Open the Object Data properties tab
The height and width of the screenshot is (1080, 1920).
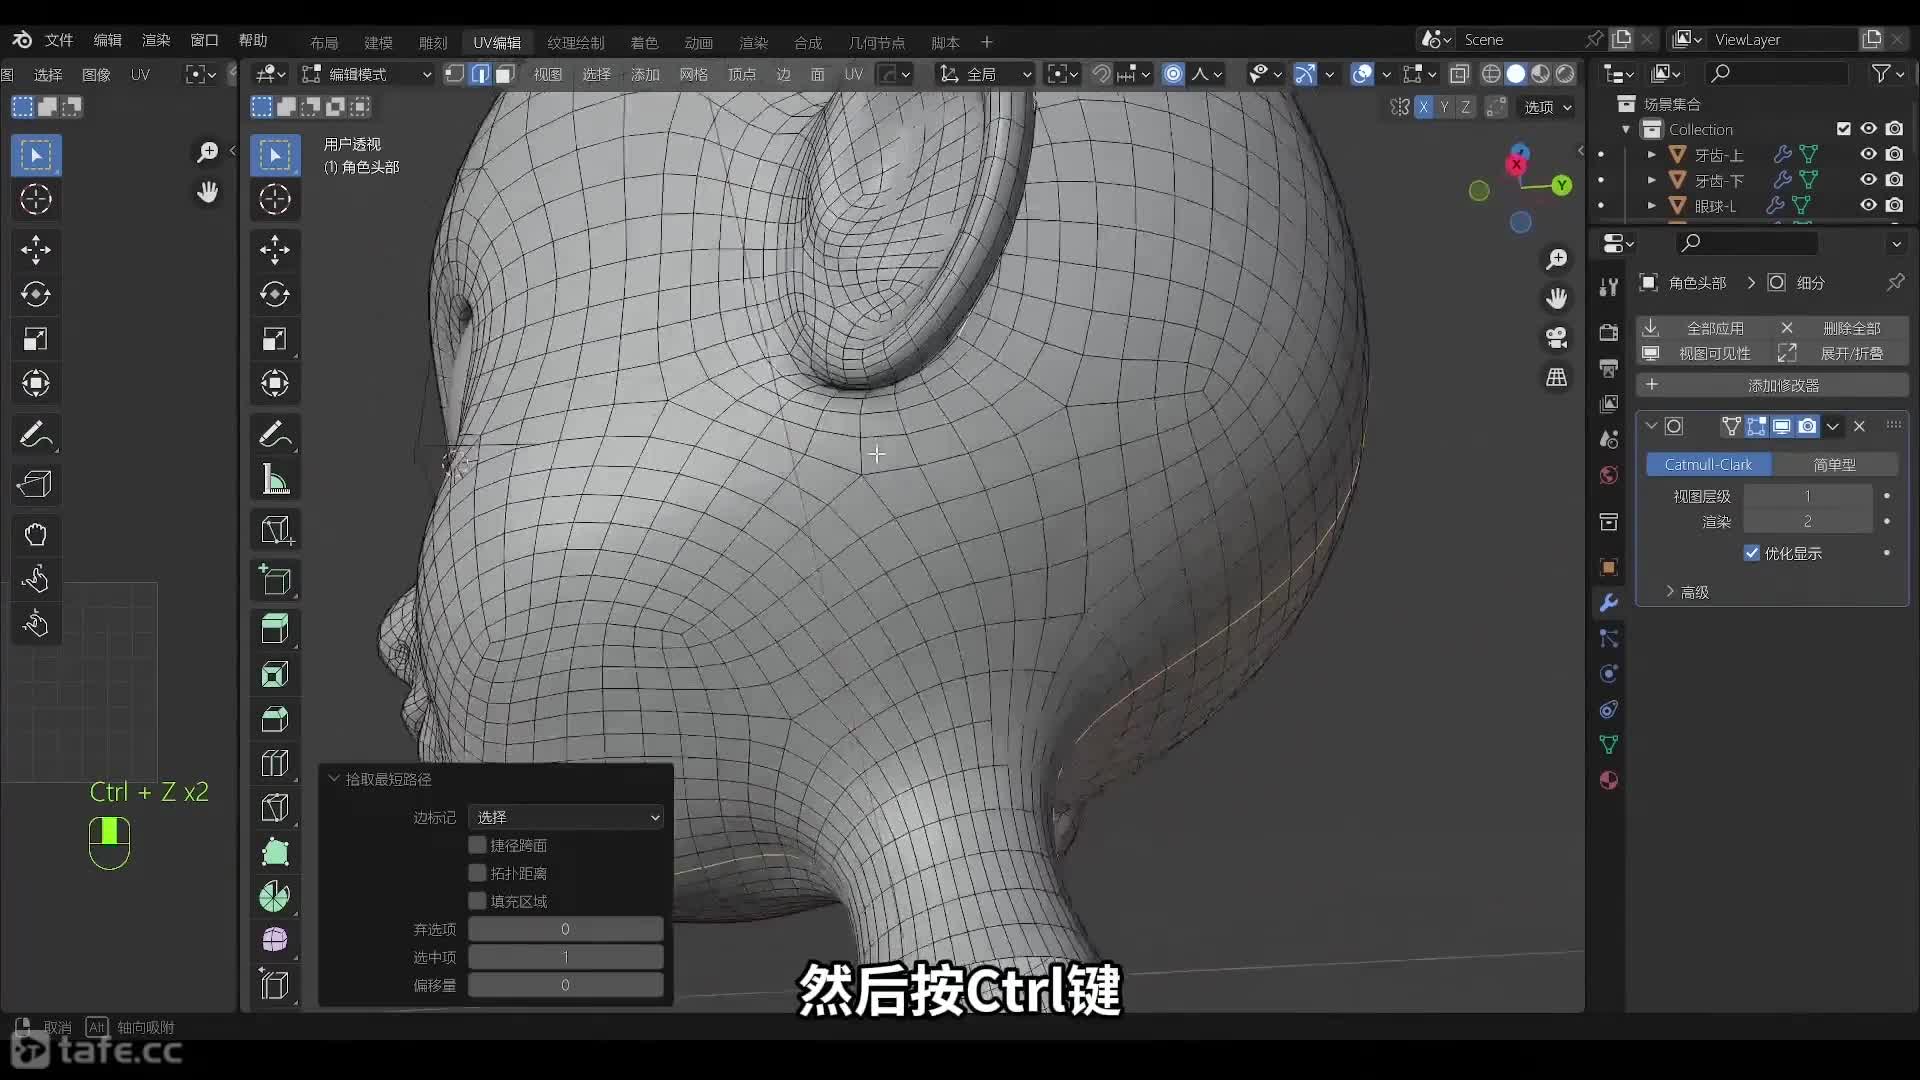coord(1609,744)
